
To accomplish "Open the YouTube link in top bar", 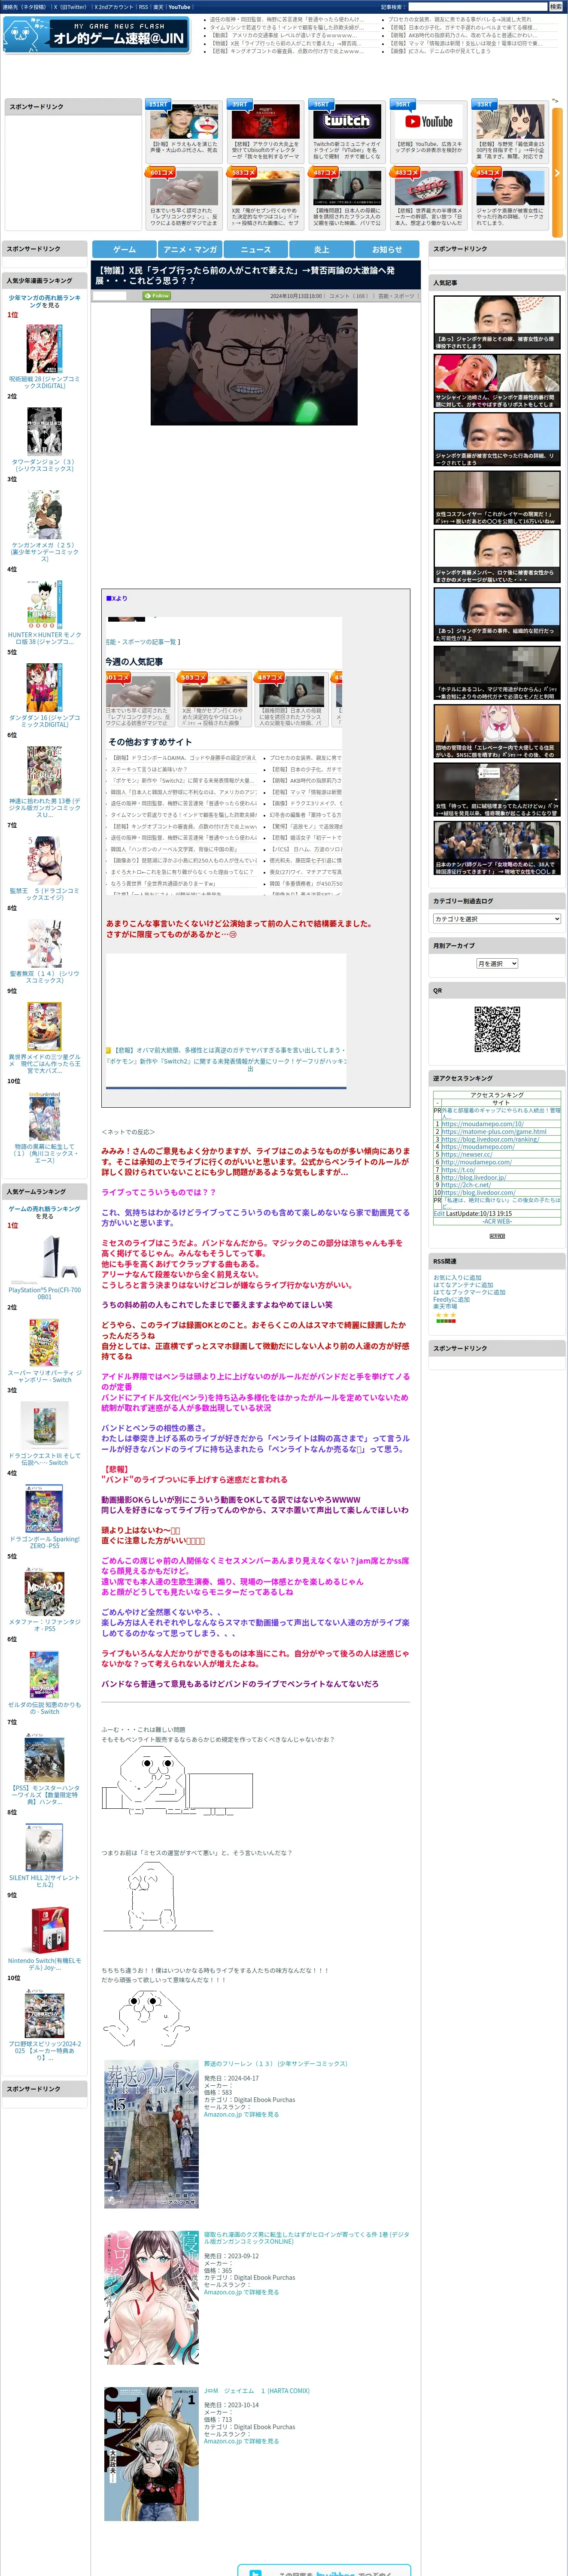I will point(179,6).
